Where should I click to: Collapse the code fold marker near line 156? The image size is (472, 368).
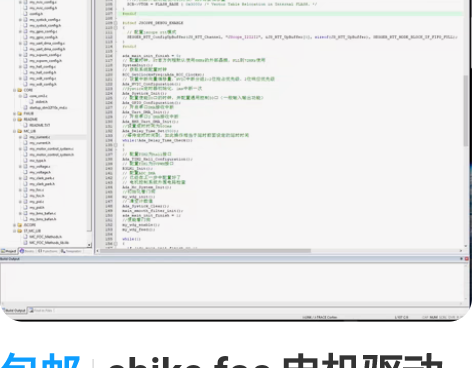(116, 244)
